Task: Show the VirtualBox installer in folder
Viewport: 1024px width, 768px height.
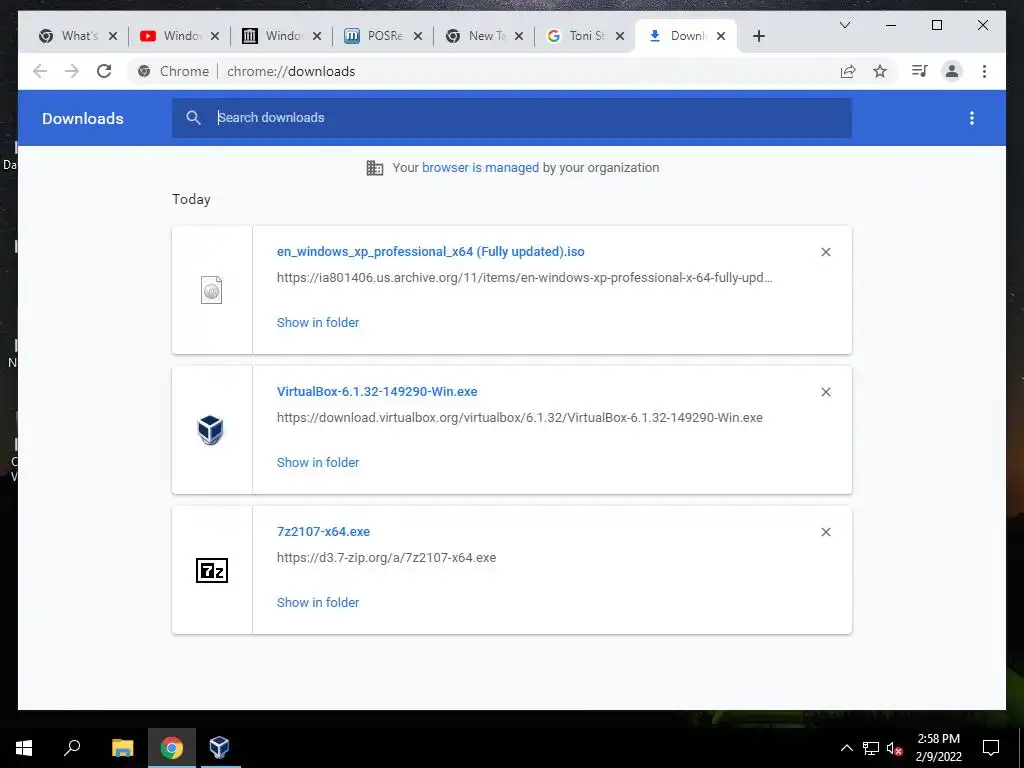Action: pos(318,462)
